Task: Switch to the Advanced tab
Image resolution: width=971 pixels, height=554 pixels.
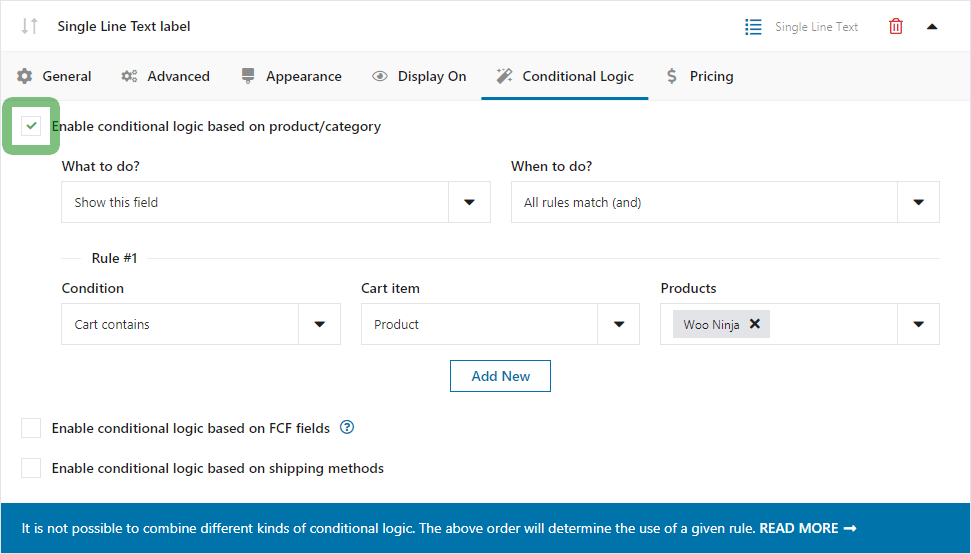Action: tap(165, 76)
